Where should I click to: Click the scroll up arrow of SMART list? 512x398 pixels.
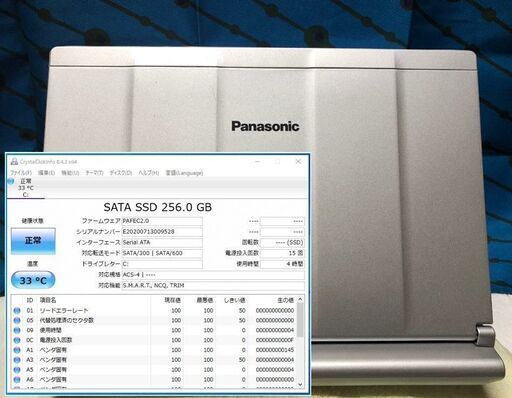click(x=300, y=299)
